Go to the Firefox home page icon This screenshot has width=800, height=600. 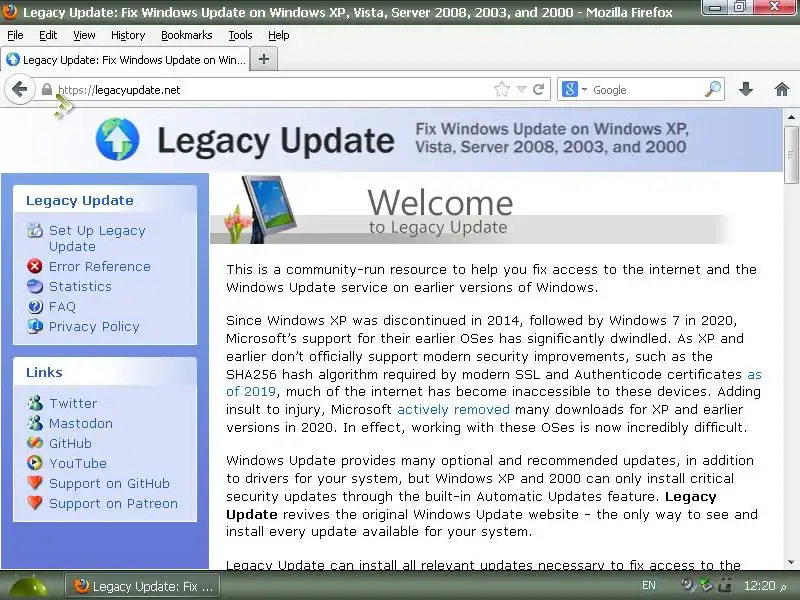click(x=782, y=90)
